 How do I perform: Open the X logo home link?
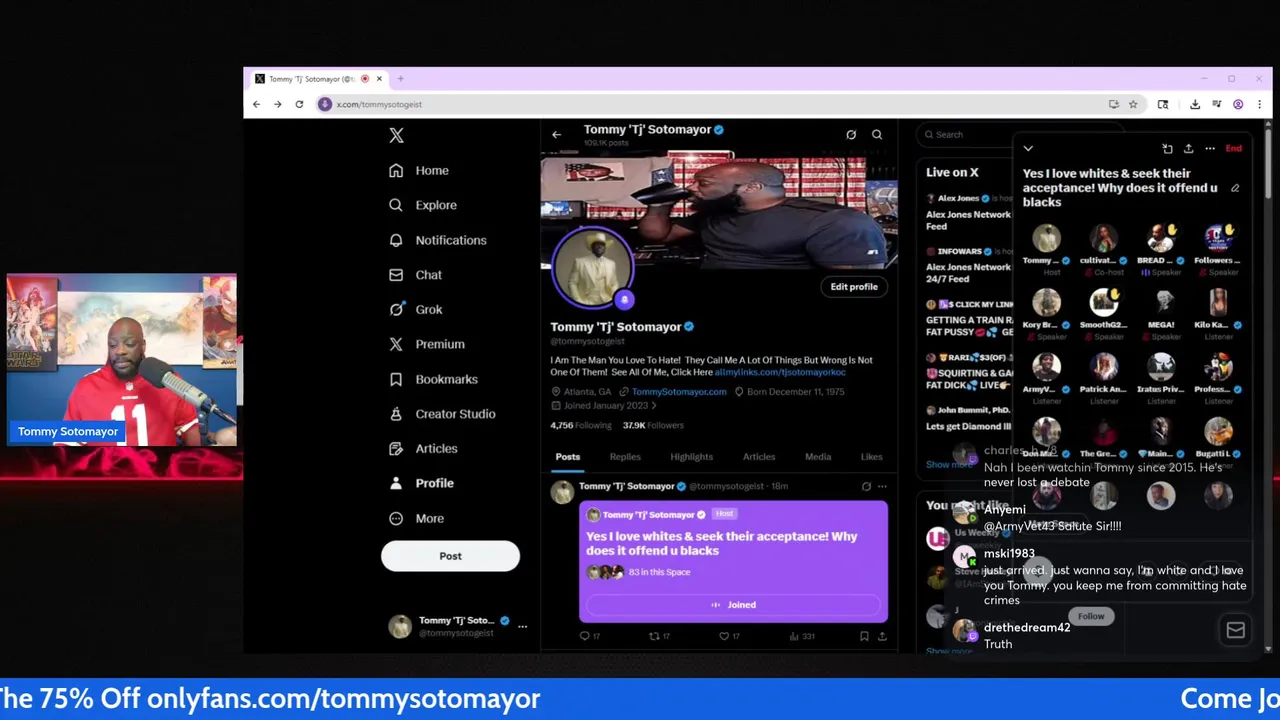click(x=396, y=135)
